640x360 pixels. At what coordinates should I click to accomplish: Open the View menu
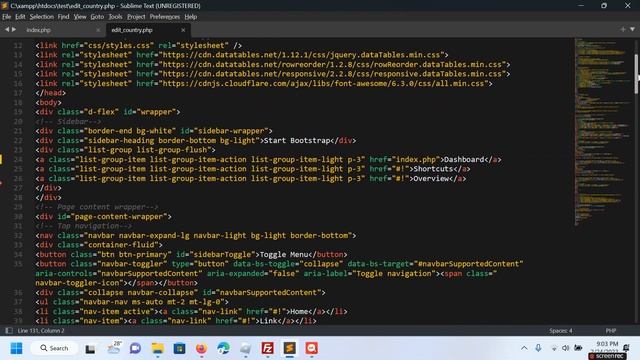pos(80,17)
